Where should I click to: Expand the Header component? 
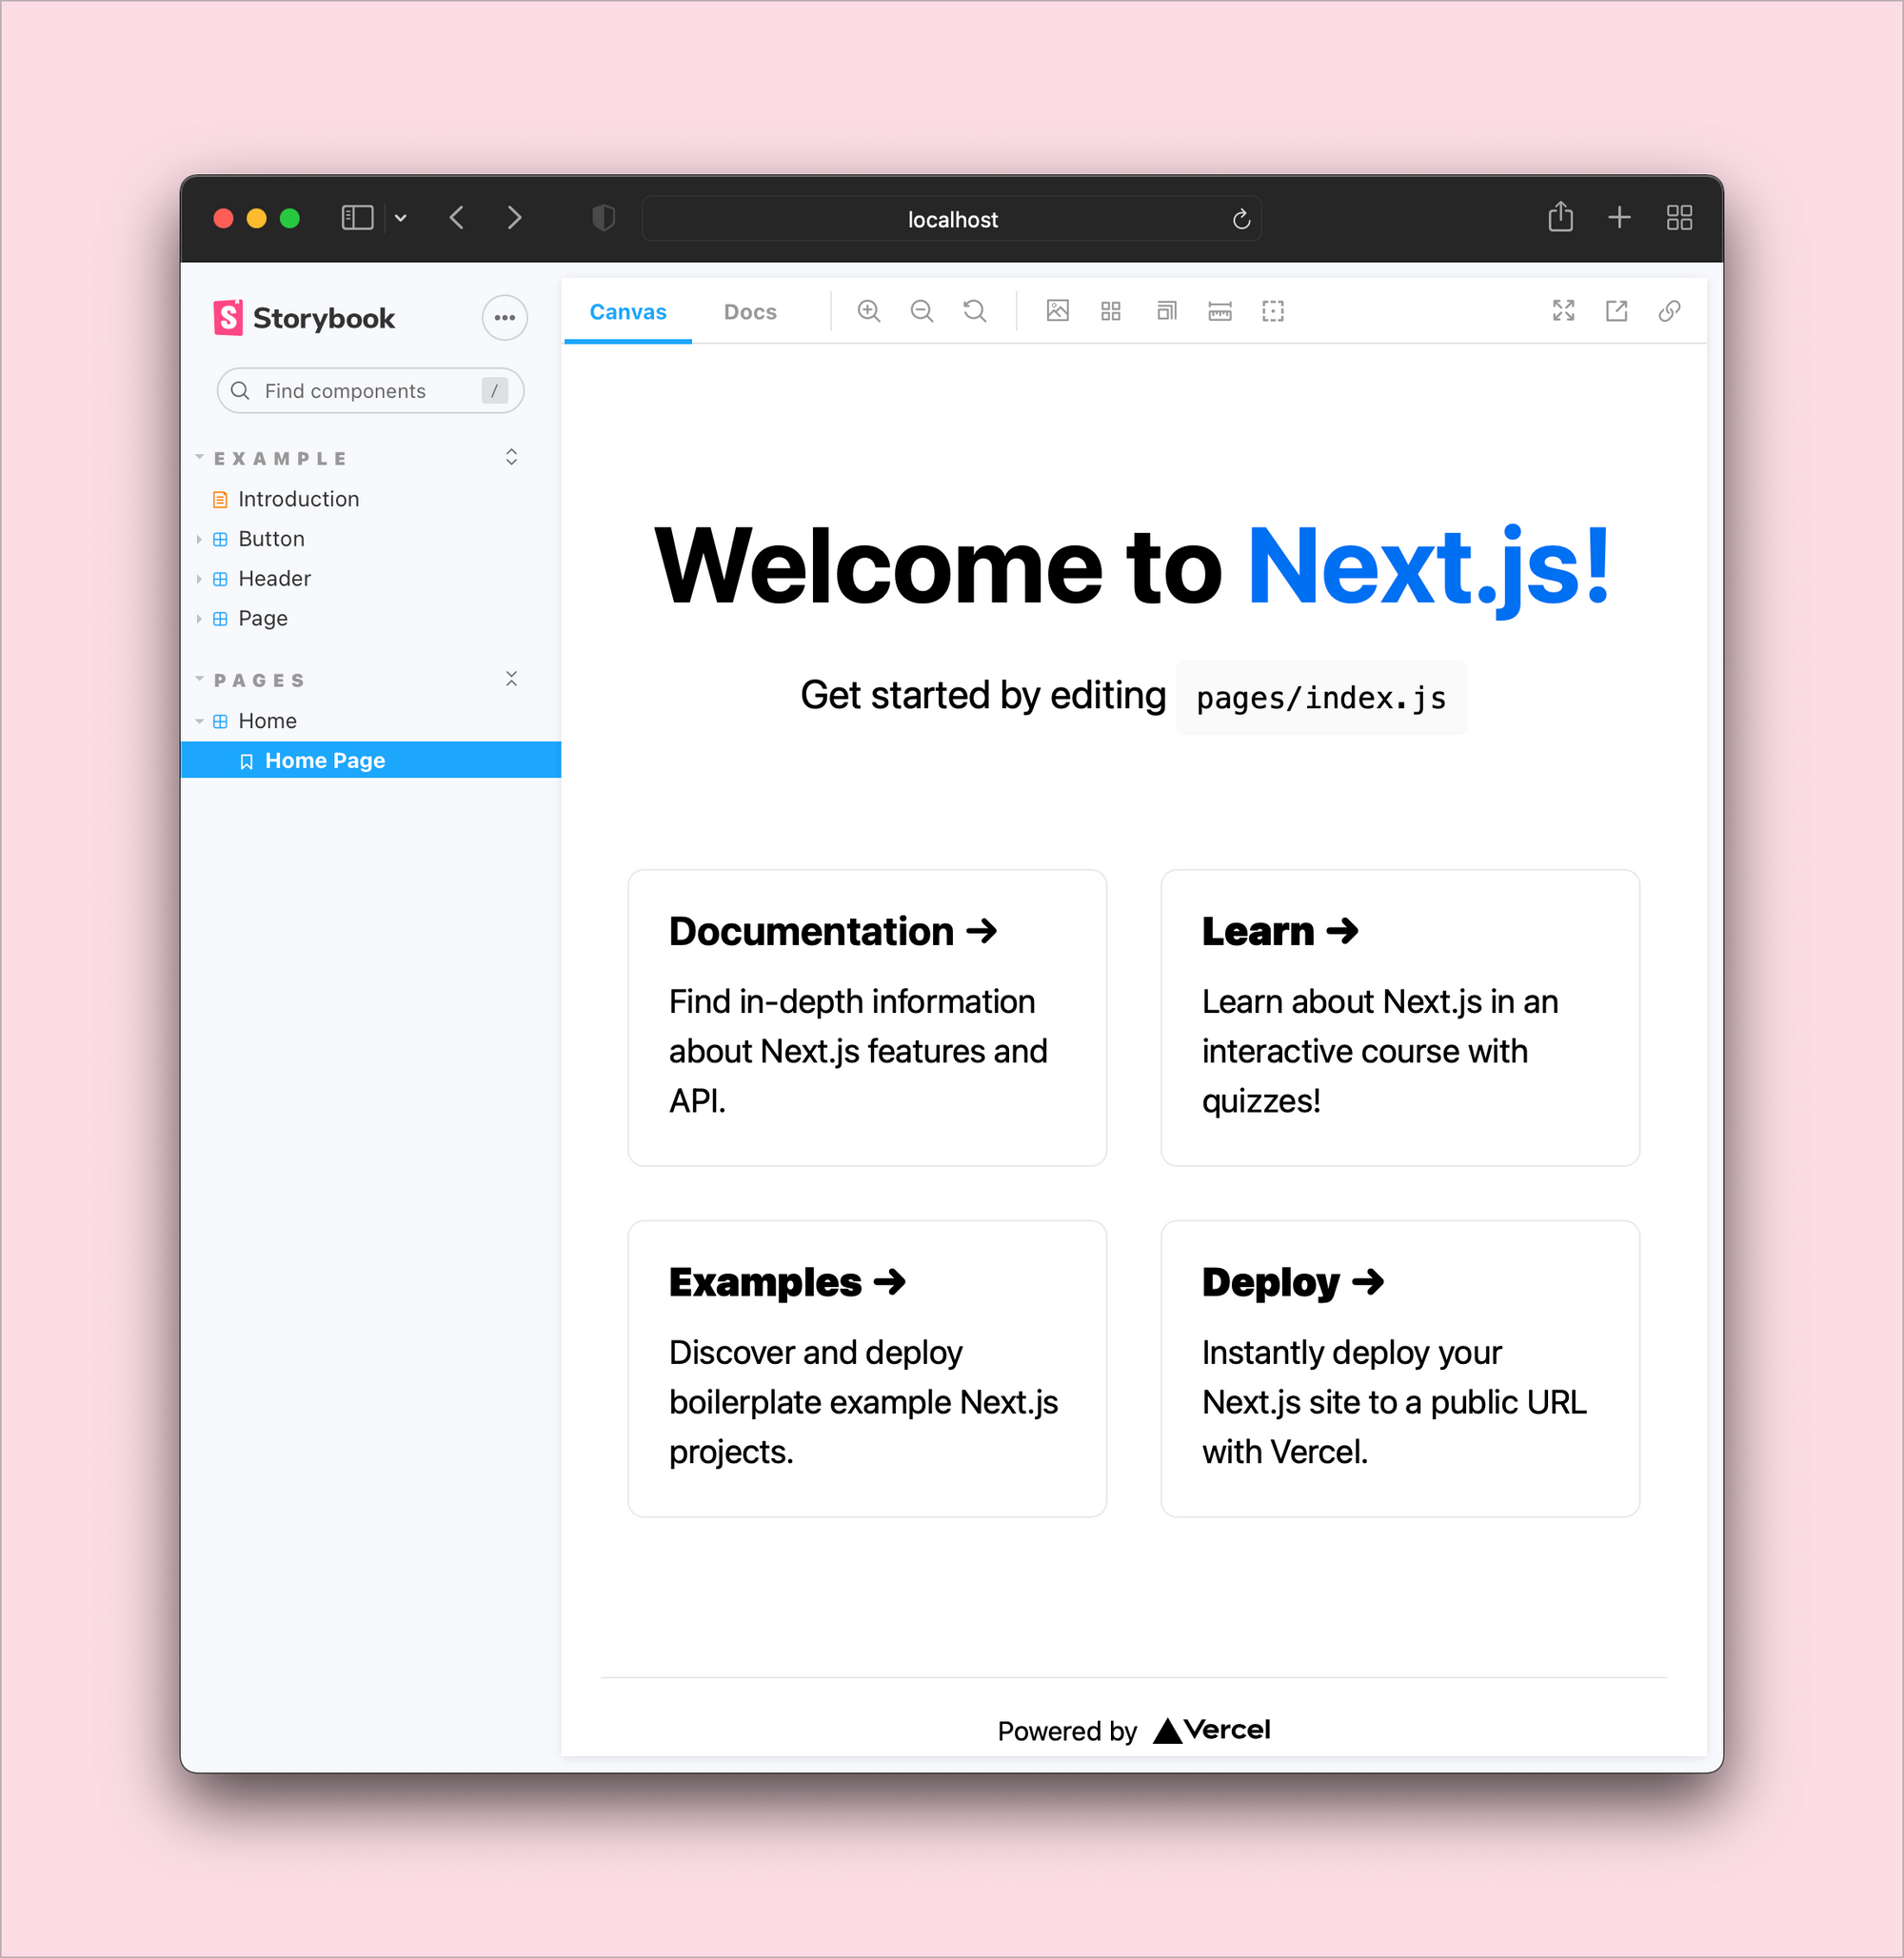(x=274, y=579)
